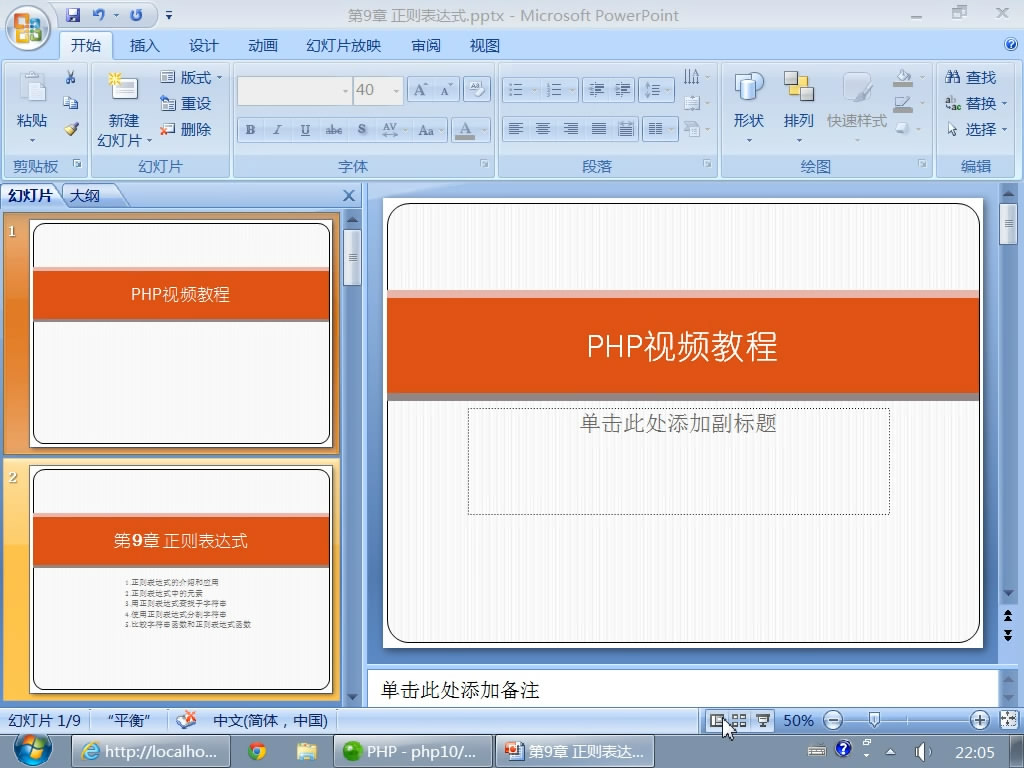The width and height of the screenshot is (1024, 768).
Task: Decrease font size with shrink font icon
Action: point(446,90)
